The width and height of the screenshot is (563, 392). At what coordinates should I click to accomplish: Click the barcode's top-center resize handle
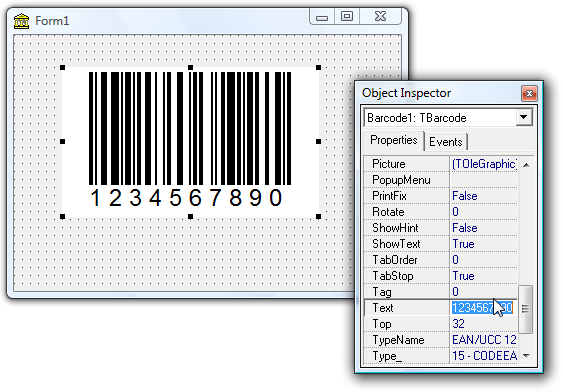[x=191, y=67]
